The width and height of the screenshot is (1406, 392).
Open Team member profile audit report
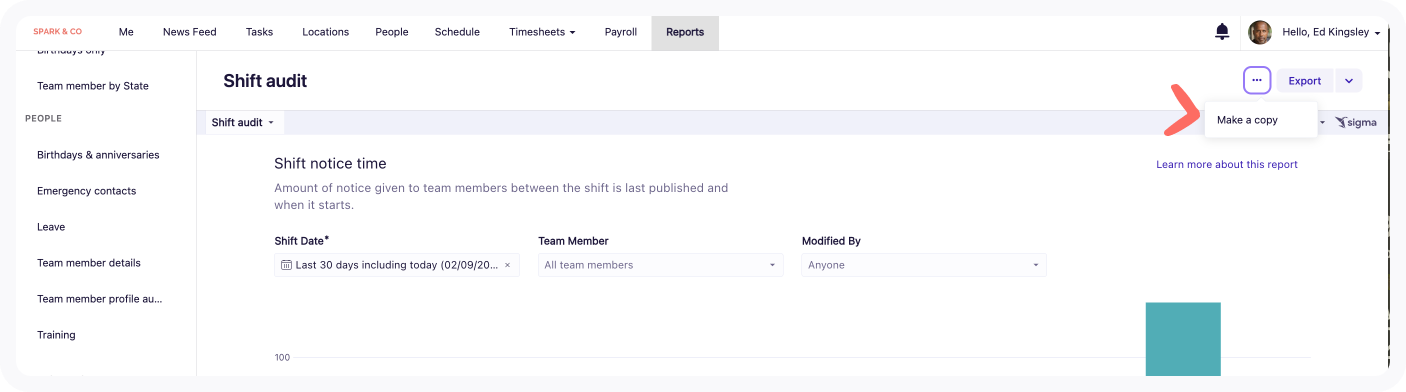click(100, 299)
